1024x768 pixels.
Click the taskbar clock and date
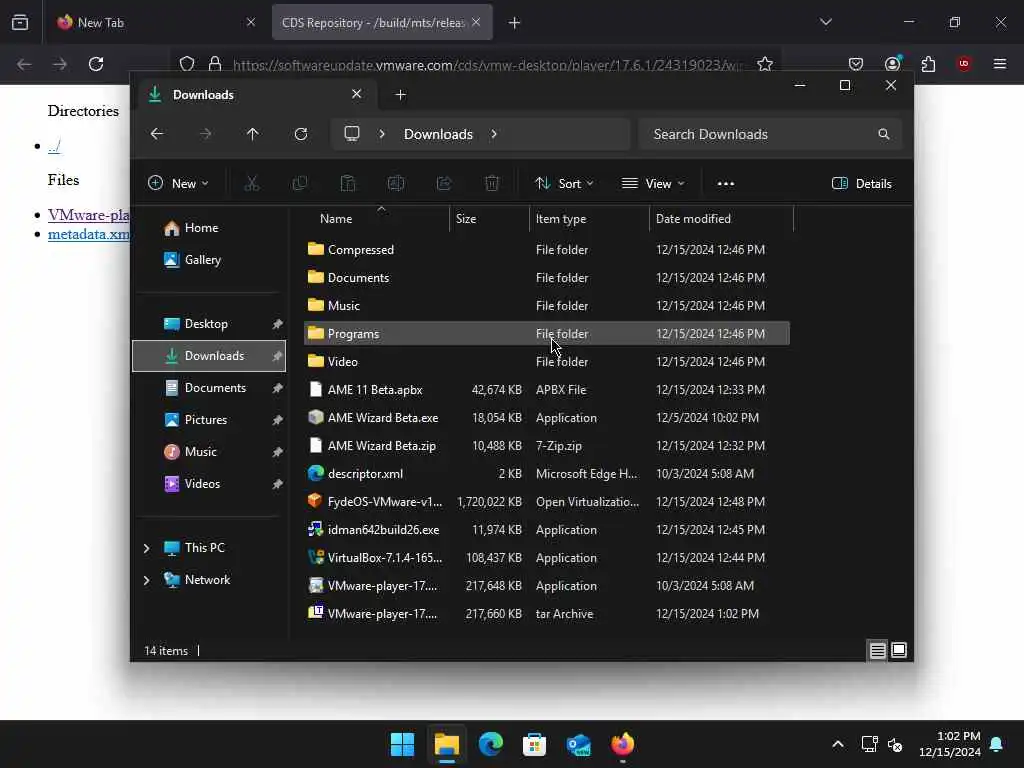(950, 744)
